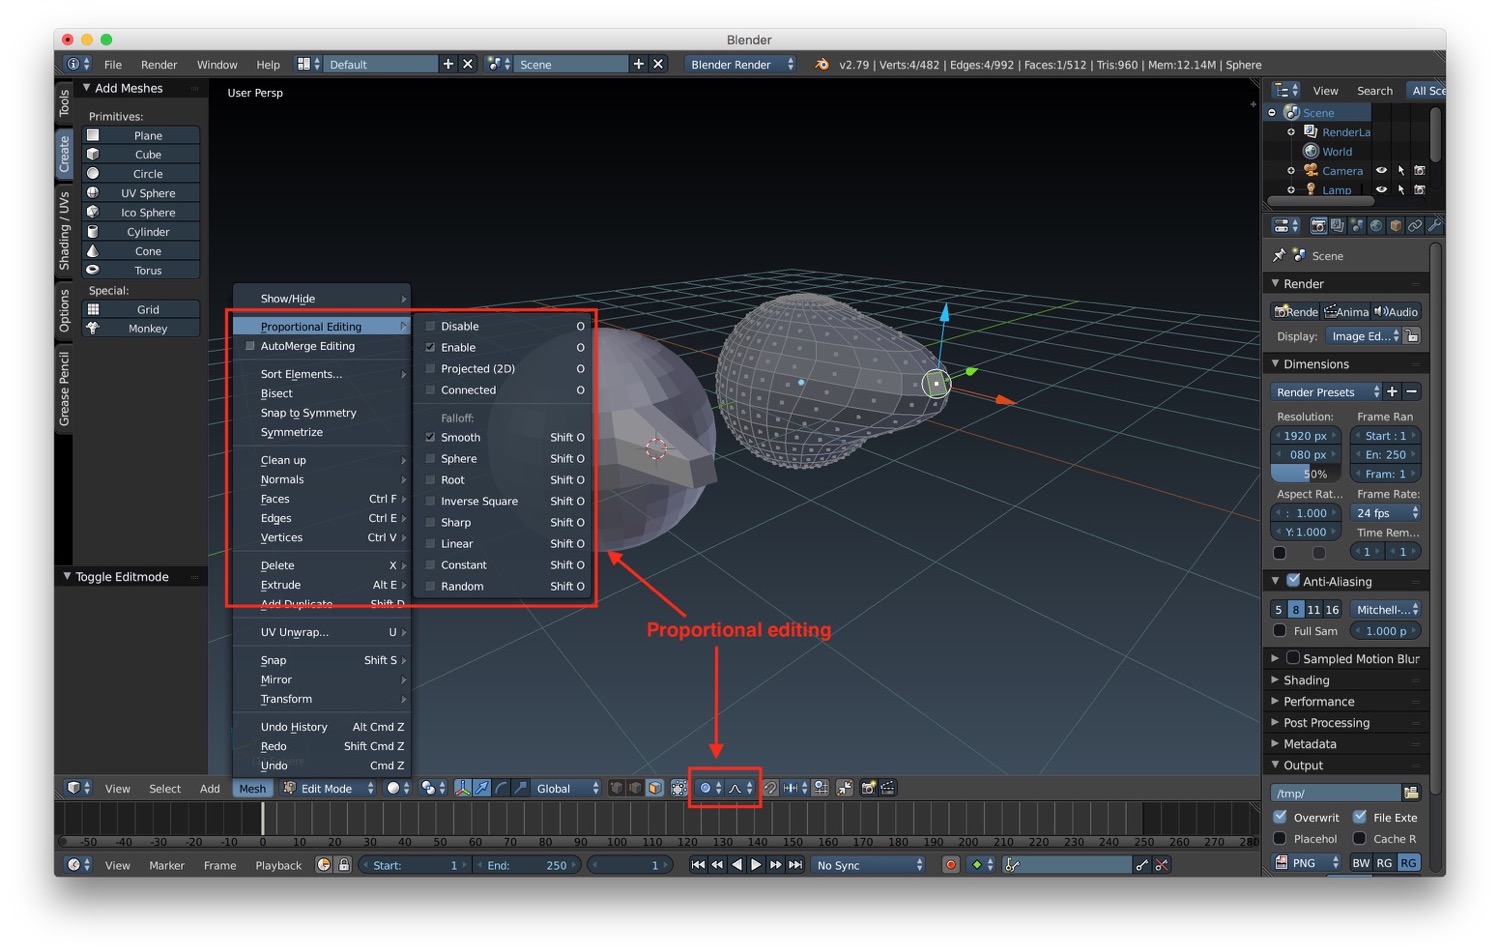Enable the translate manipulator arrow icon

482,788
